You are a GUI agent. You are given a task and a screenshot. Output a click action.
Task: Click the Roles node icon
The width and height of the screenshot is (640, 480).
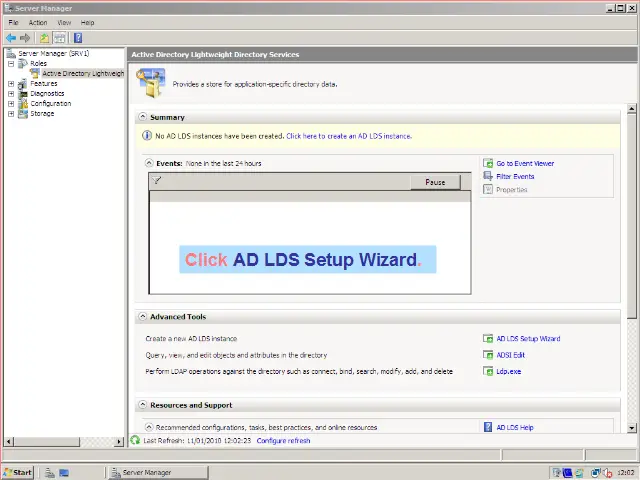[23, 63]
